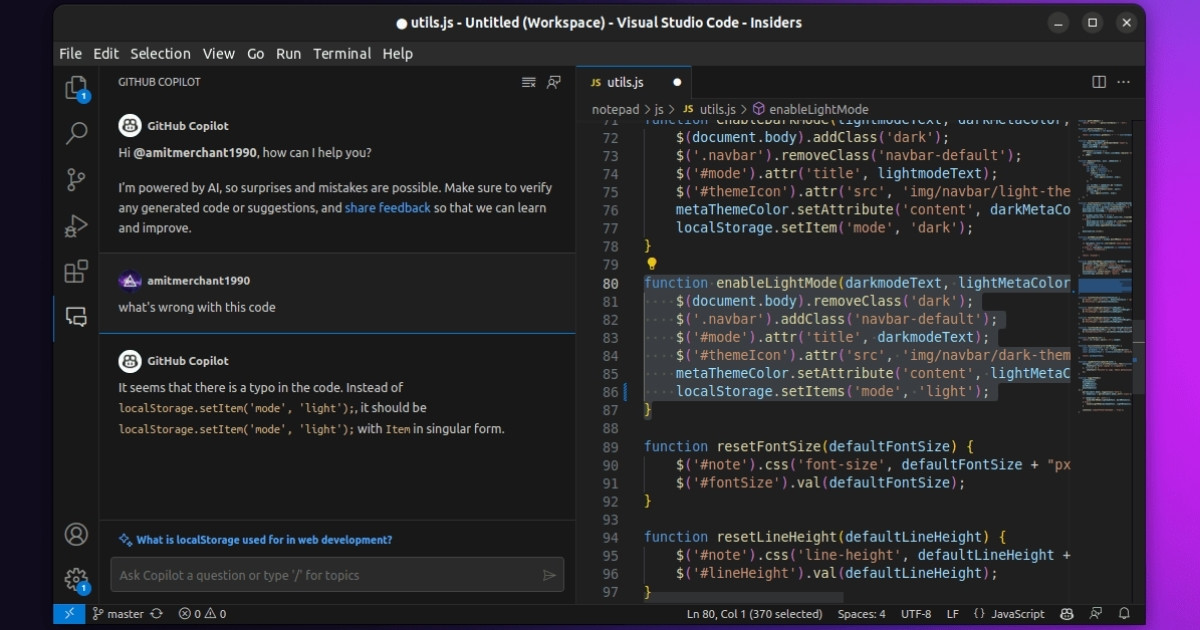Clear the Copilot chat session icon
The width and height of the screenshot is (1200, 630).
coord(529,82)
